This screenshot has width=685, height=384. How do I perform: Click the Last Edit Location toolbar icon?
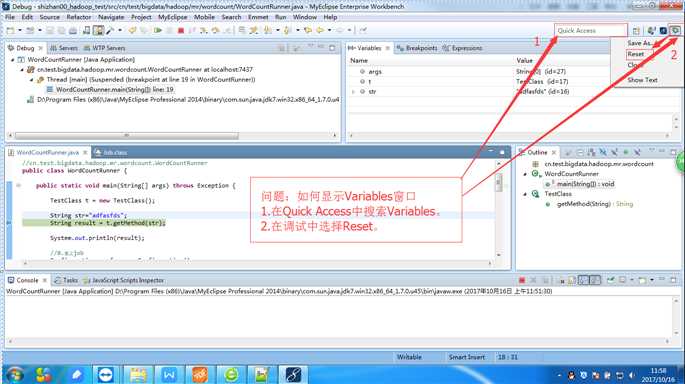click(308, 30)
